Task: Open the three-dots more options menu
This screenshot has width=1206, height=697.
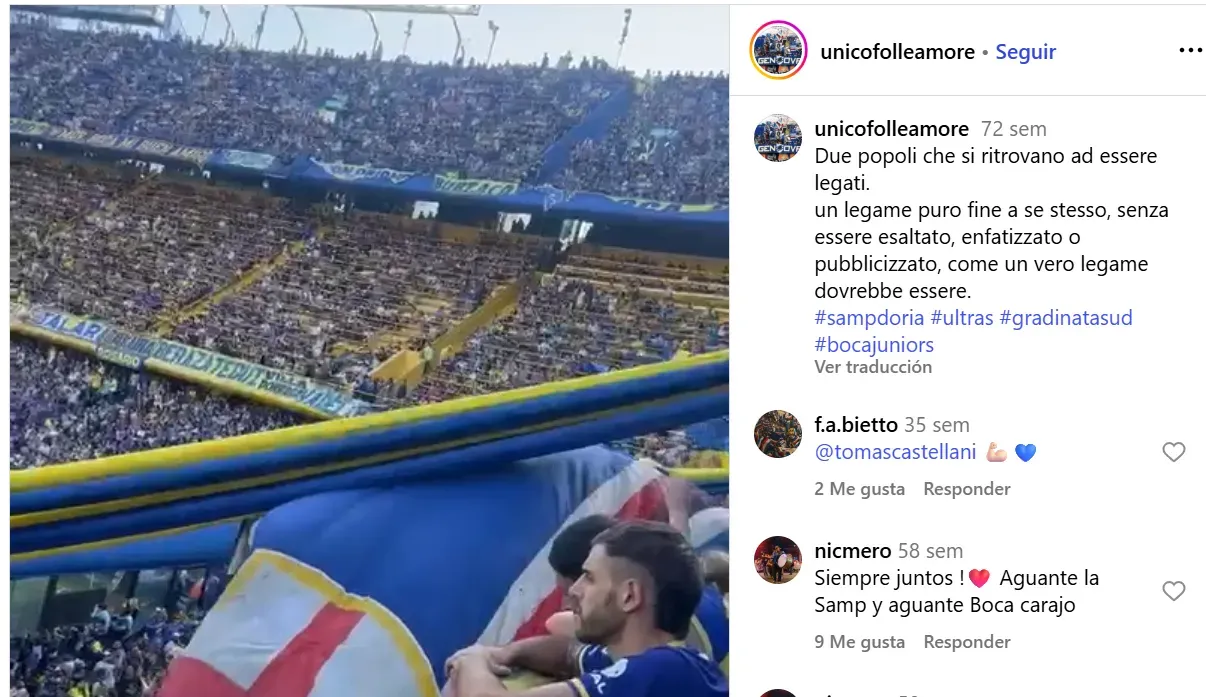Action: point(1190,51)
